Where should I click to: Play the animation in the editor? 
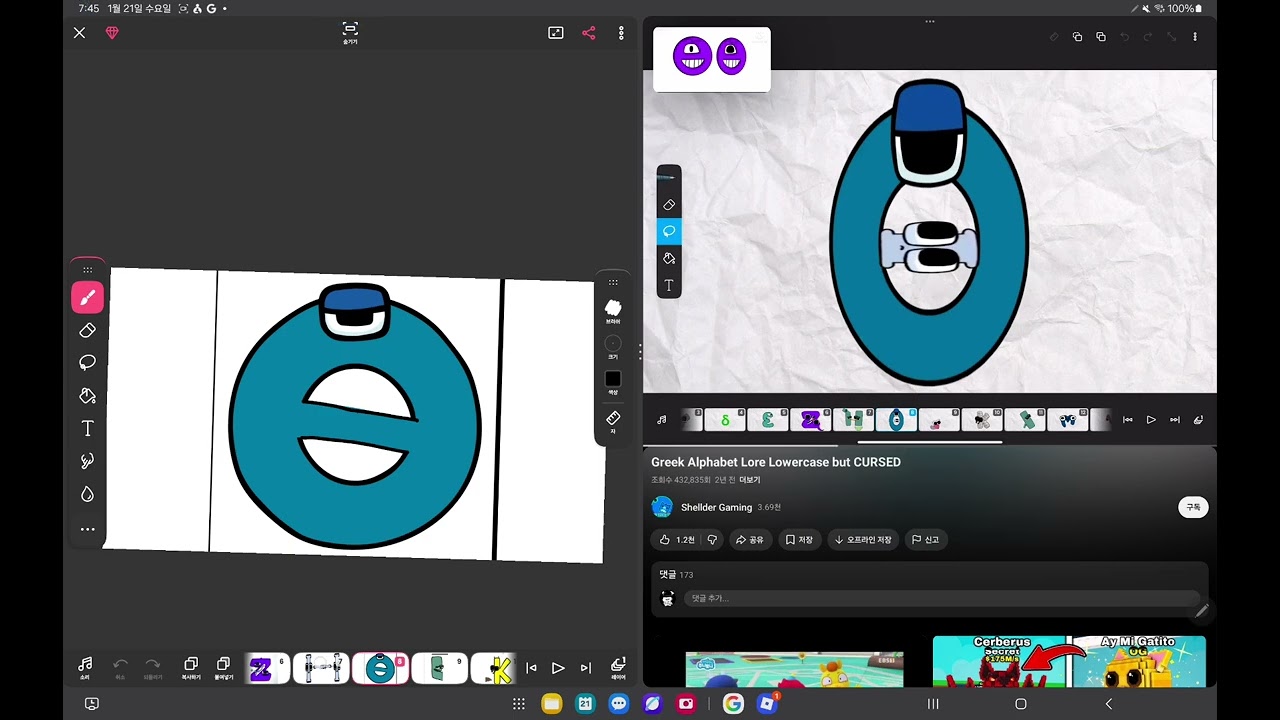click(x=558, y=668)
